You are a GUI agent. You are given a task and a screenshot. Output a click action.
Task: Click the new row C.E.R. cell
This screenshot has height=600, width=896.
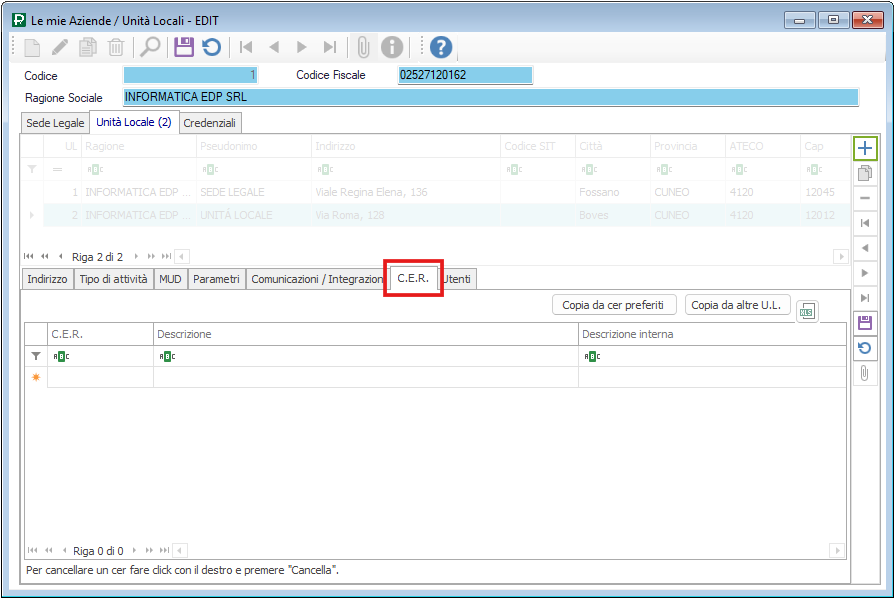[x=100, y=377]
